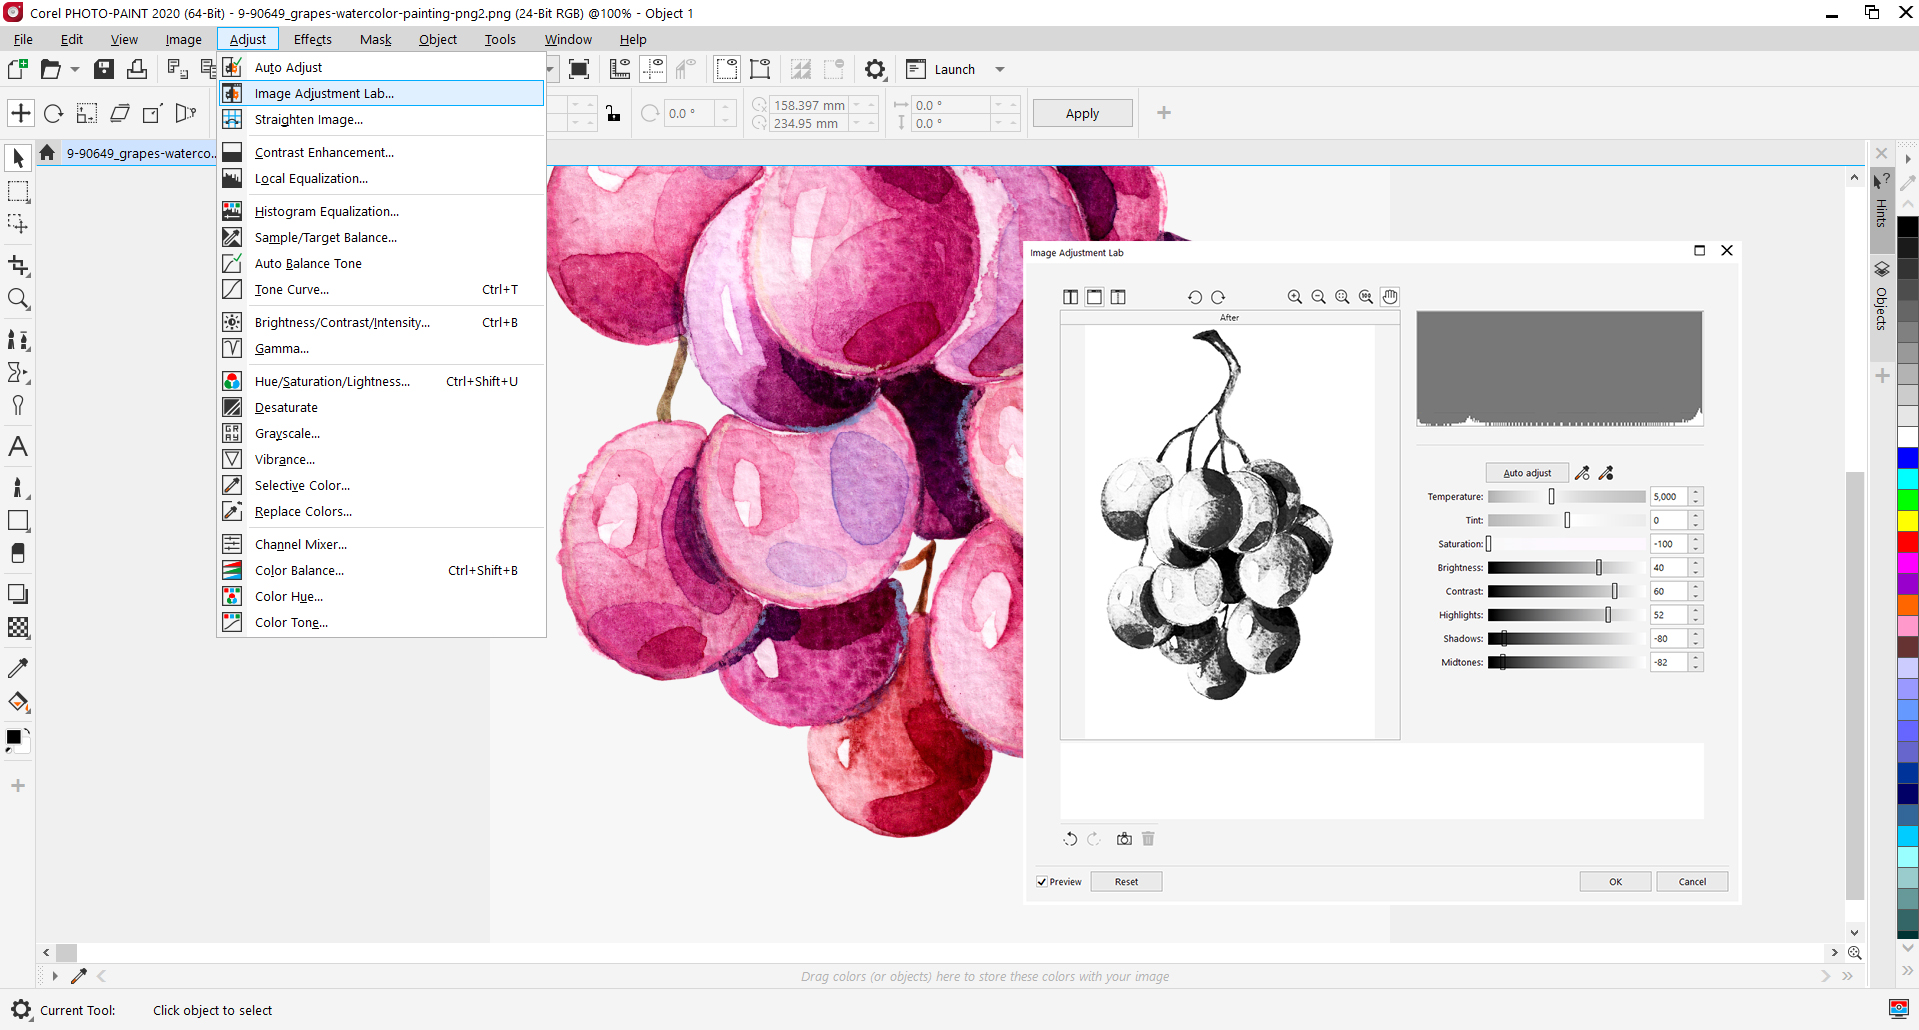Expand the Launch dropdown

[x=1001, y=69]
